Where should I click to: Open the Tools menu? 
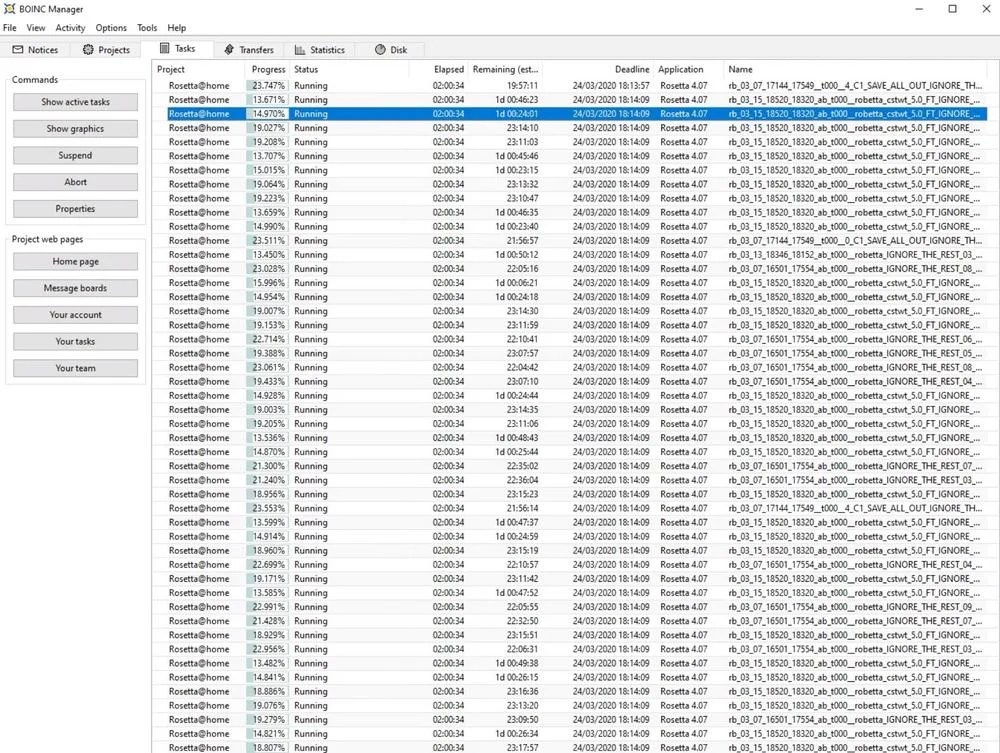pos(147,28)
